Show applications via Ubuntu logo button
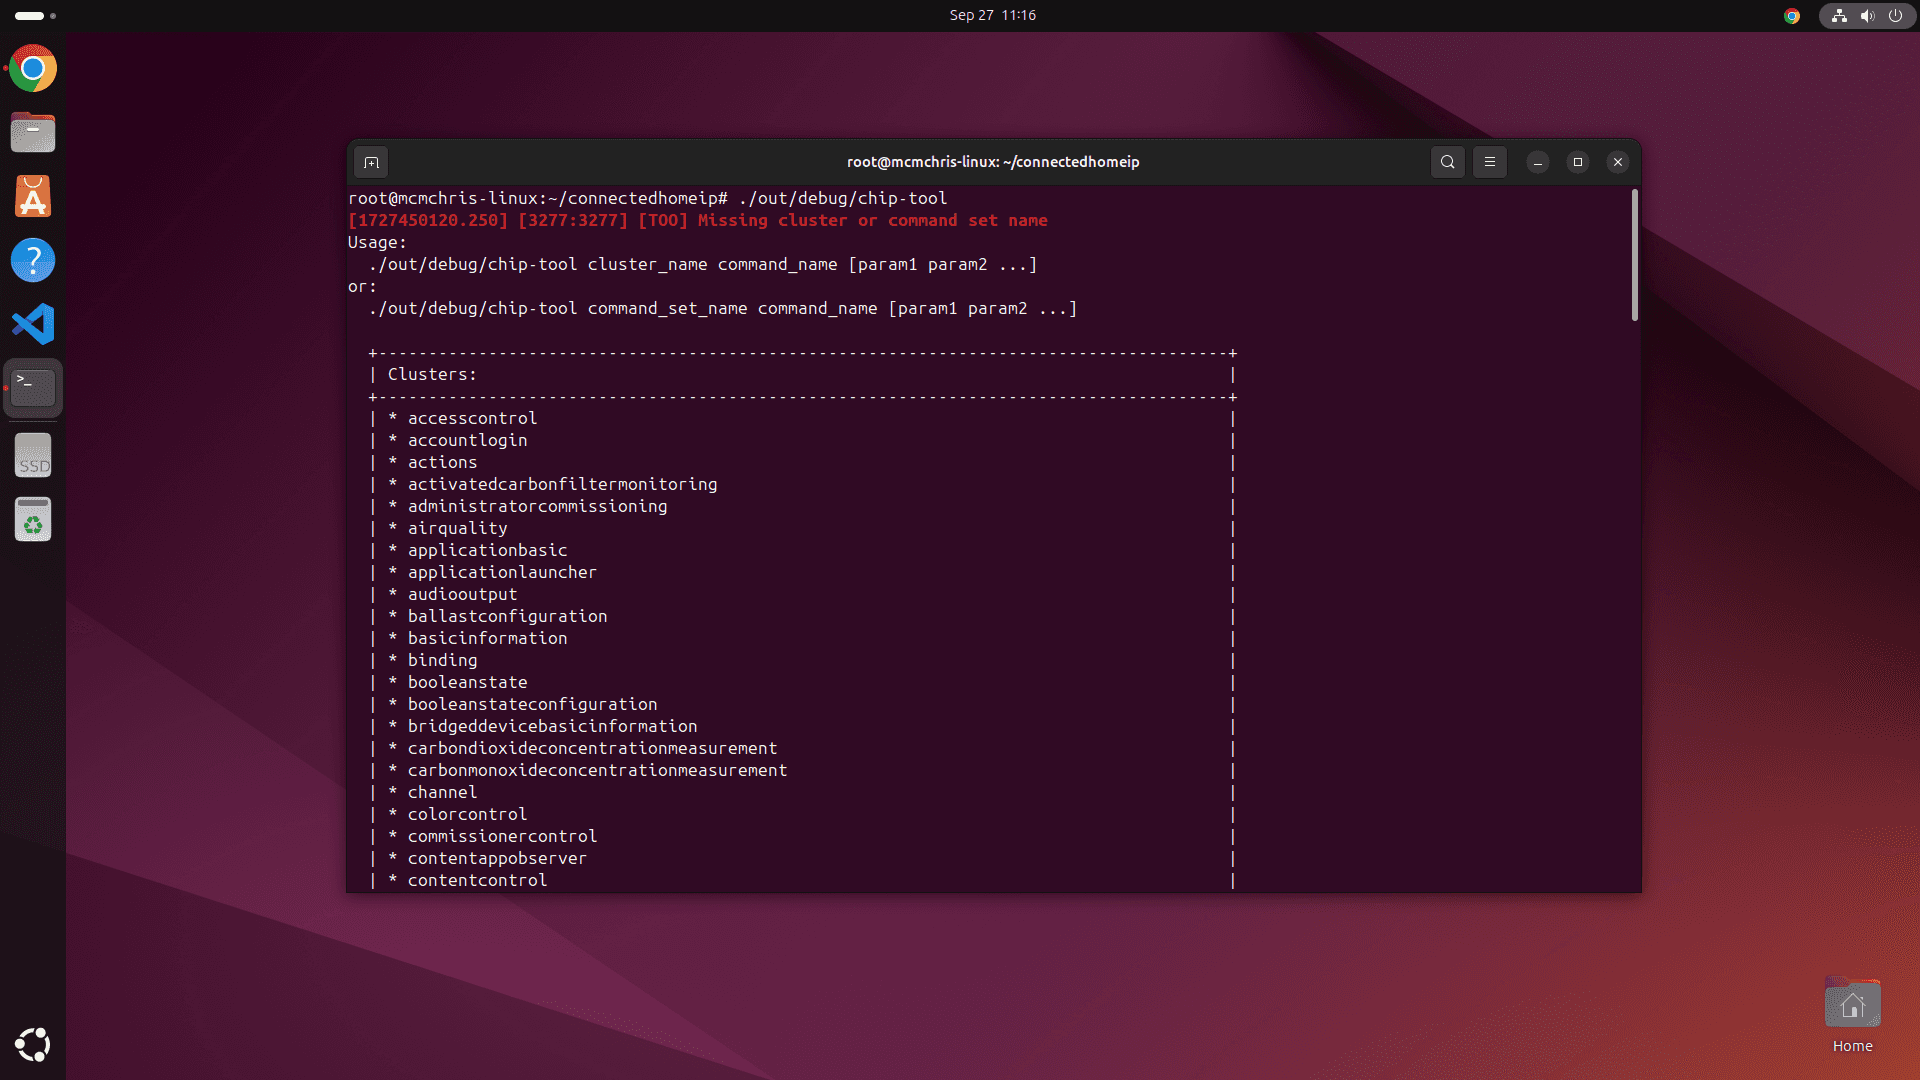 click(x=33, y=1045)
